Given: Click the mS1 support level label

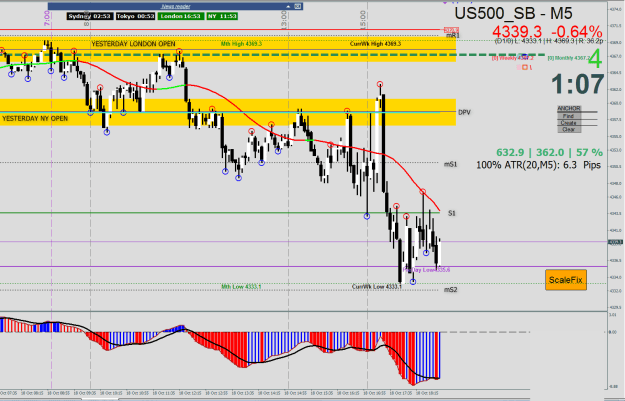Looking at the screenshot, I should (x=451, y=164).
